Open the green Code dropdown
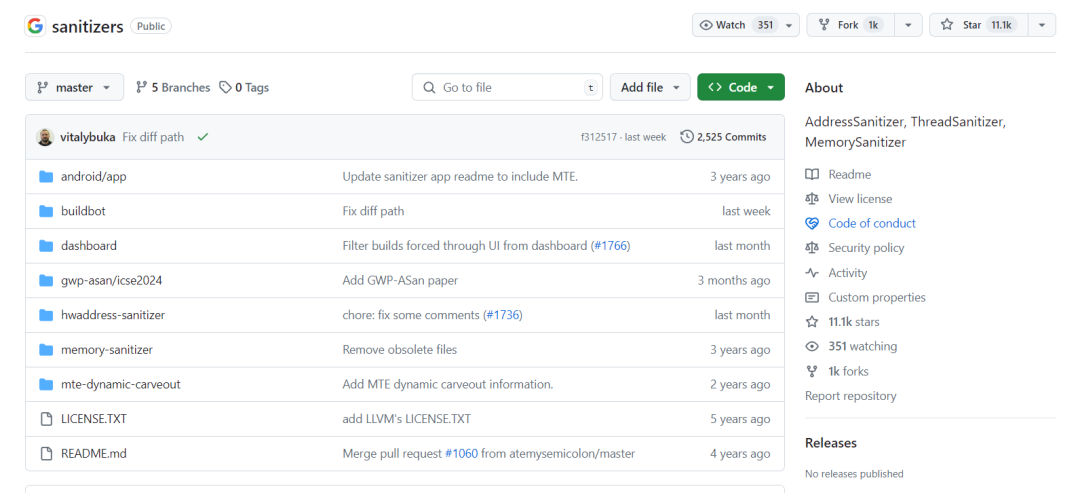 740,87
